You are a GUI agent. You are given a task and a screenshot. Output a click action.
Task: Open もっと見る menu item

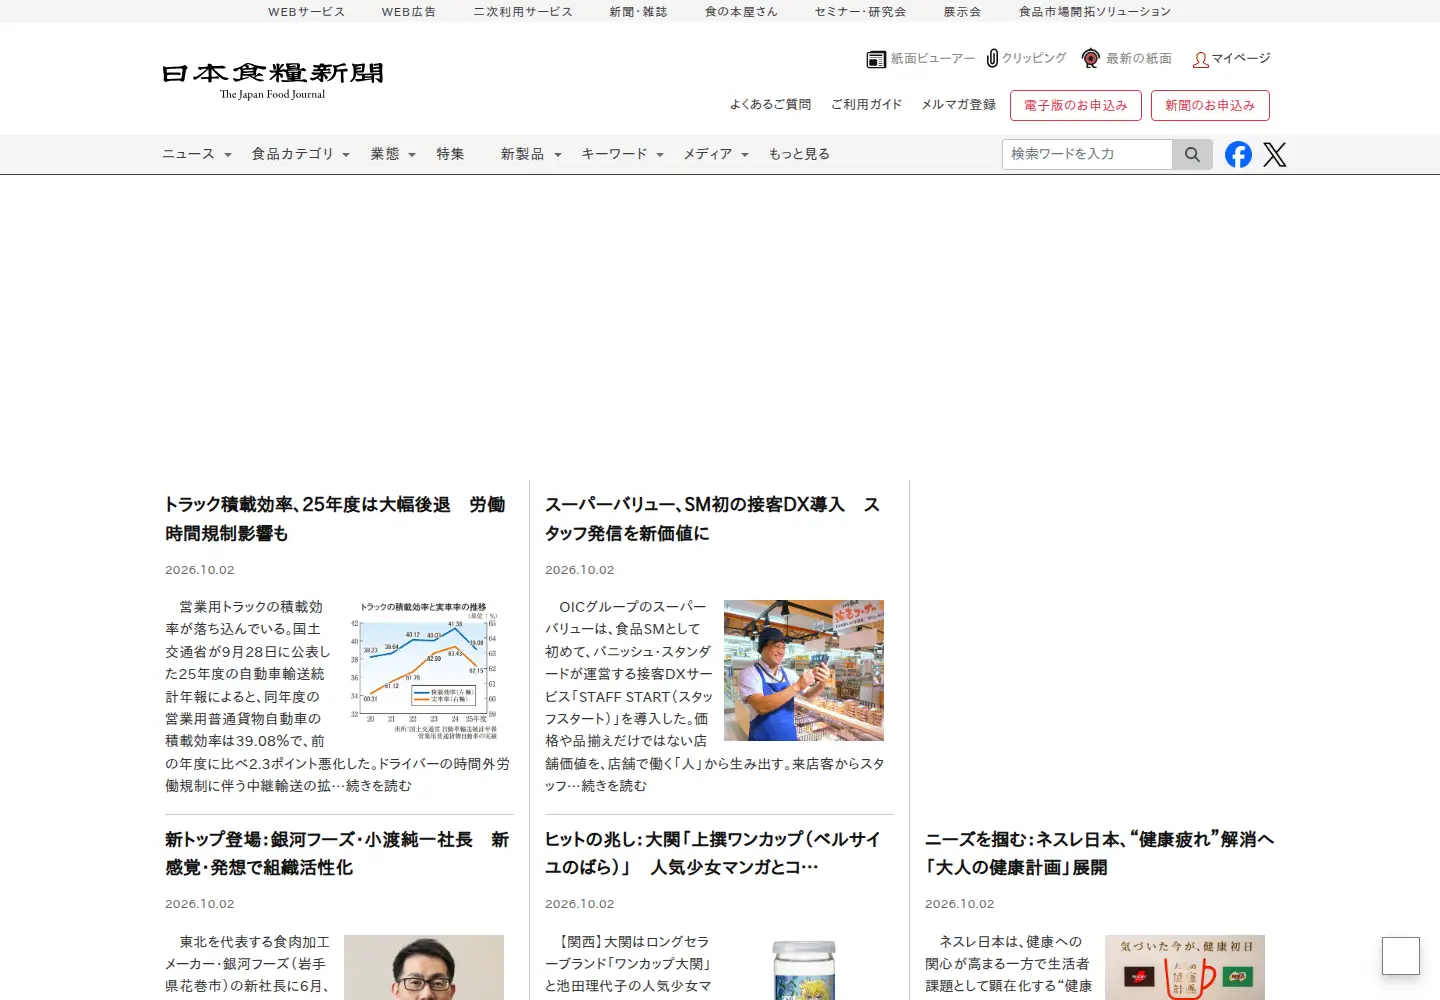click(x=799, y=154)
